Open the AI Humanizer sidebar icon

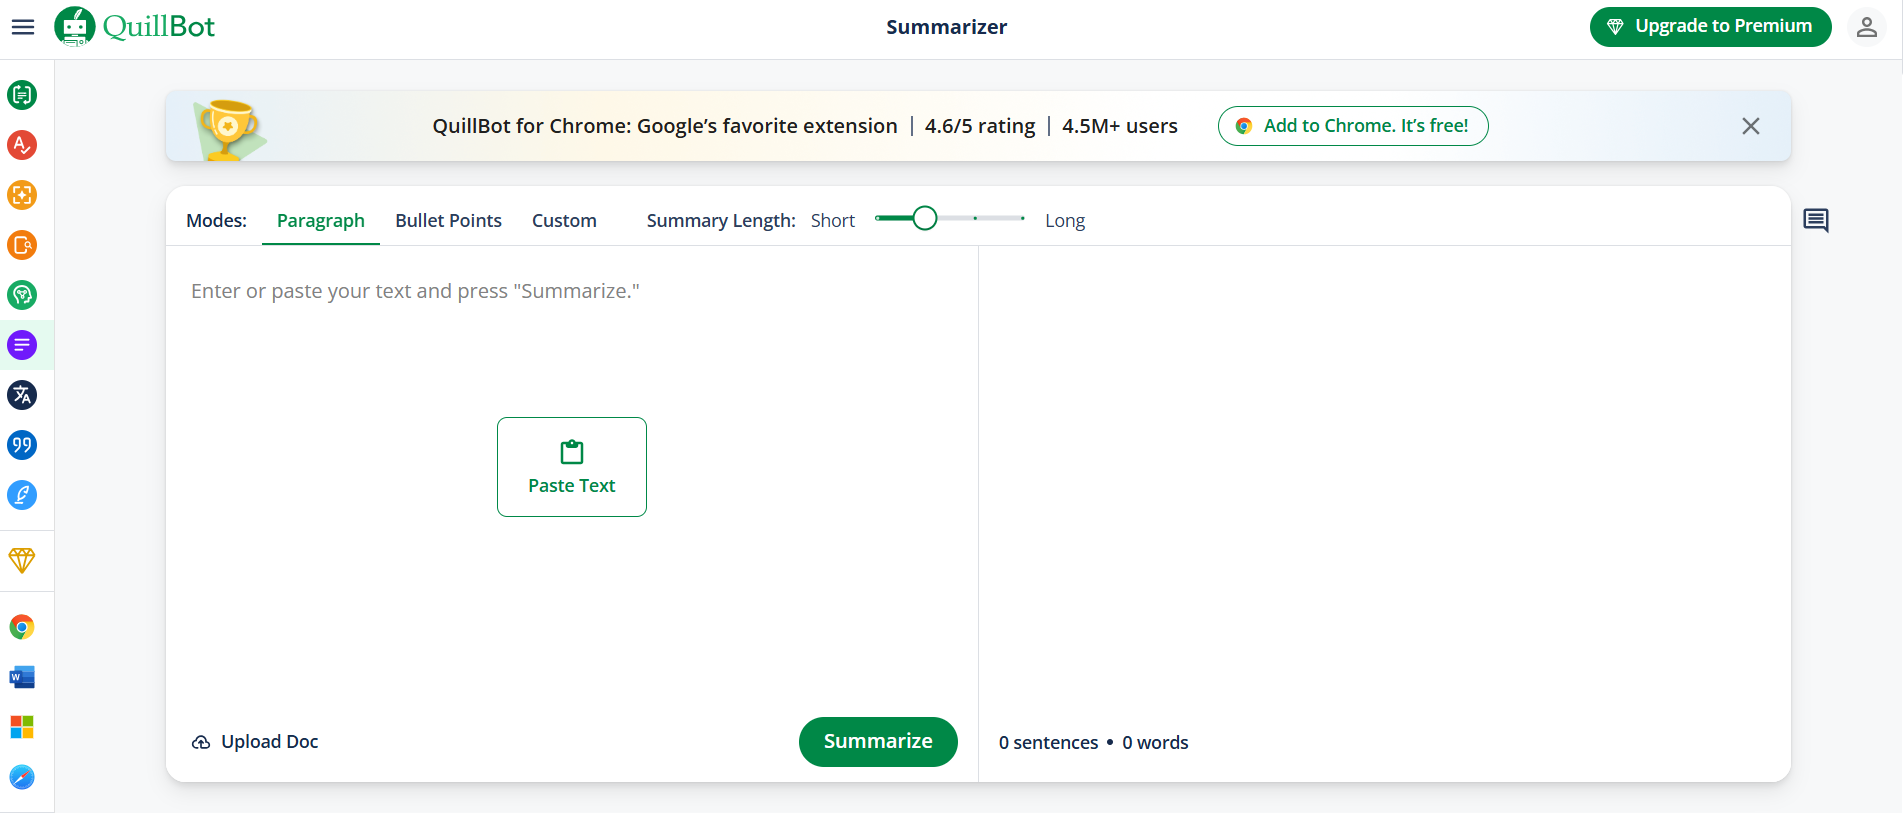coord(22,295)
